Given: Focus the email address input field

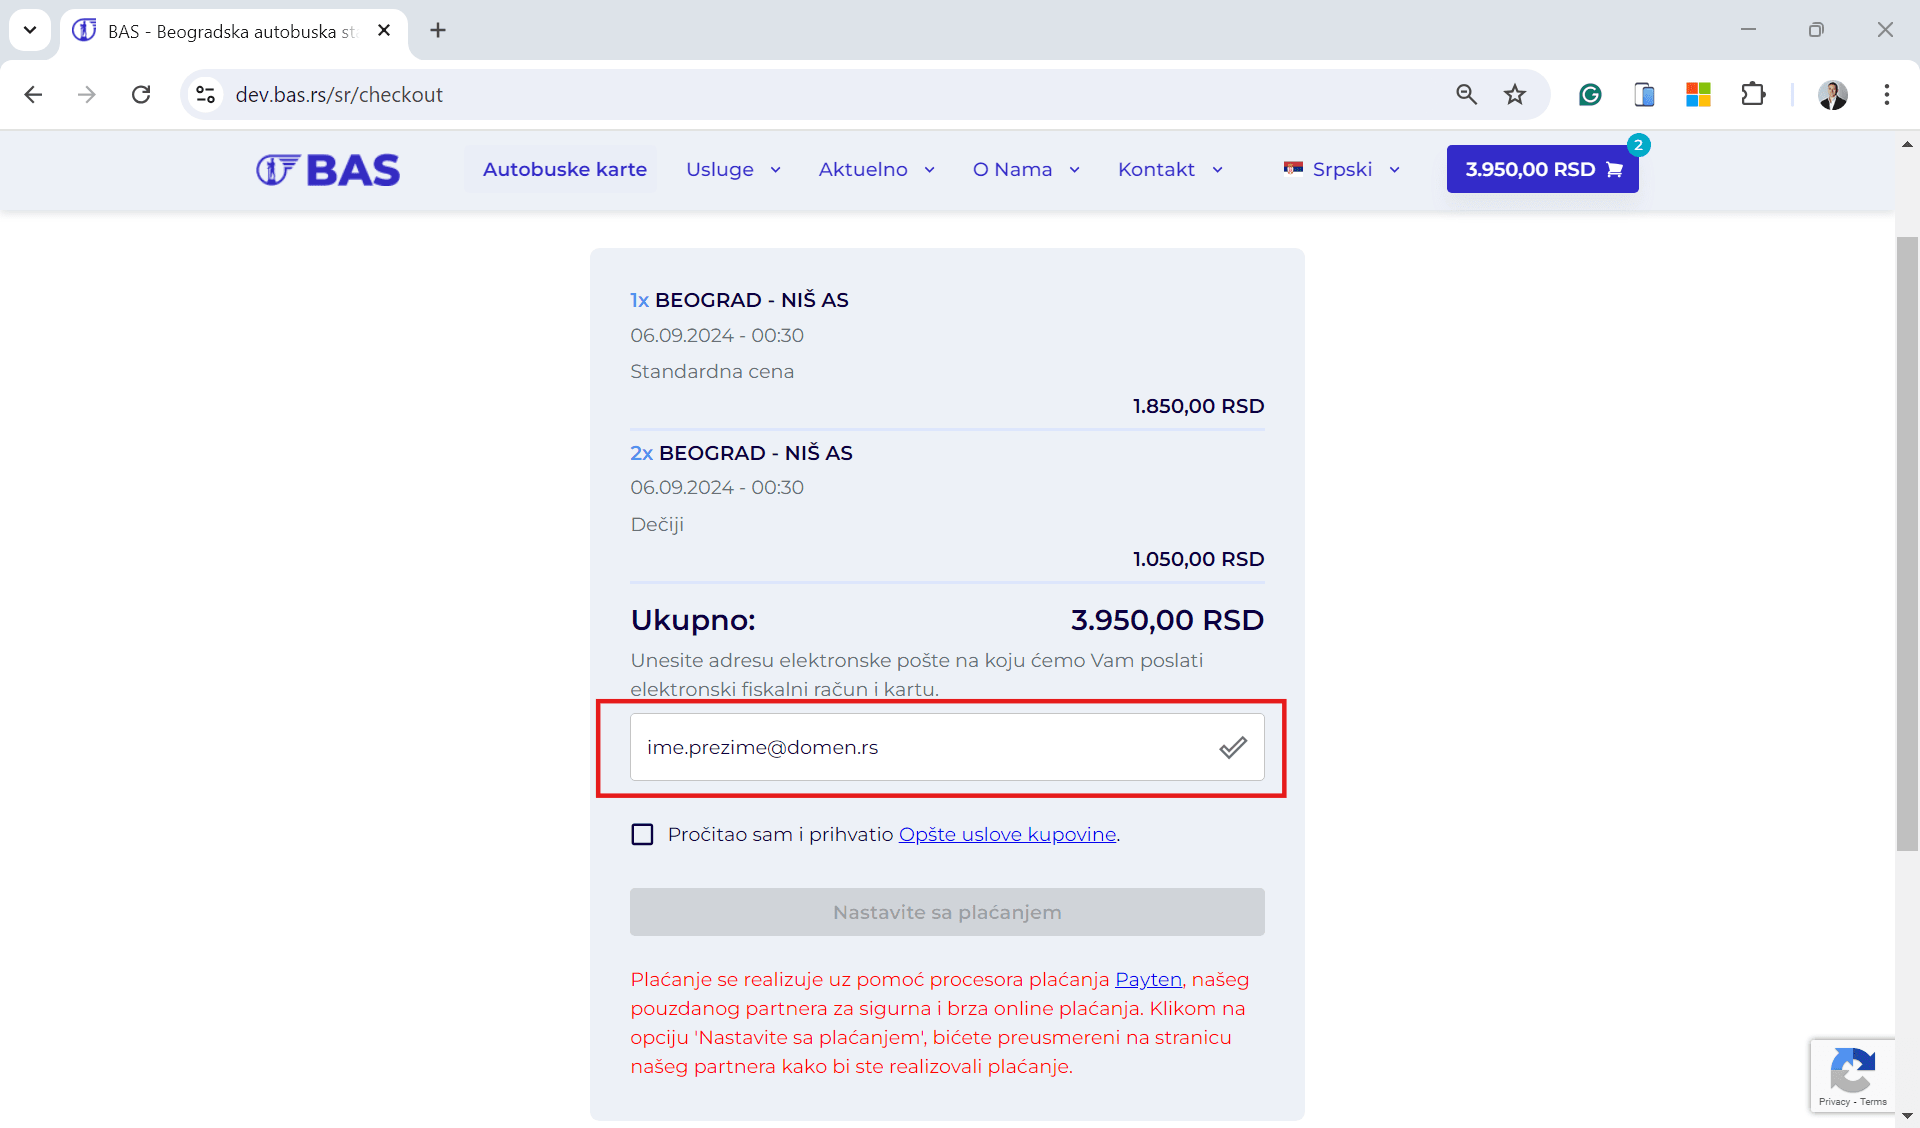Looking at the screenshot, I should point(947,747).
